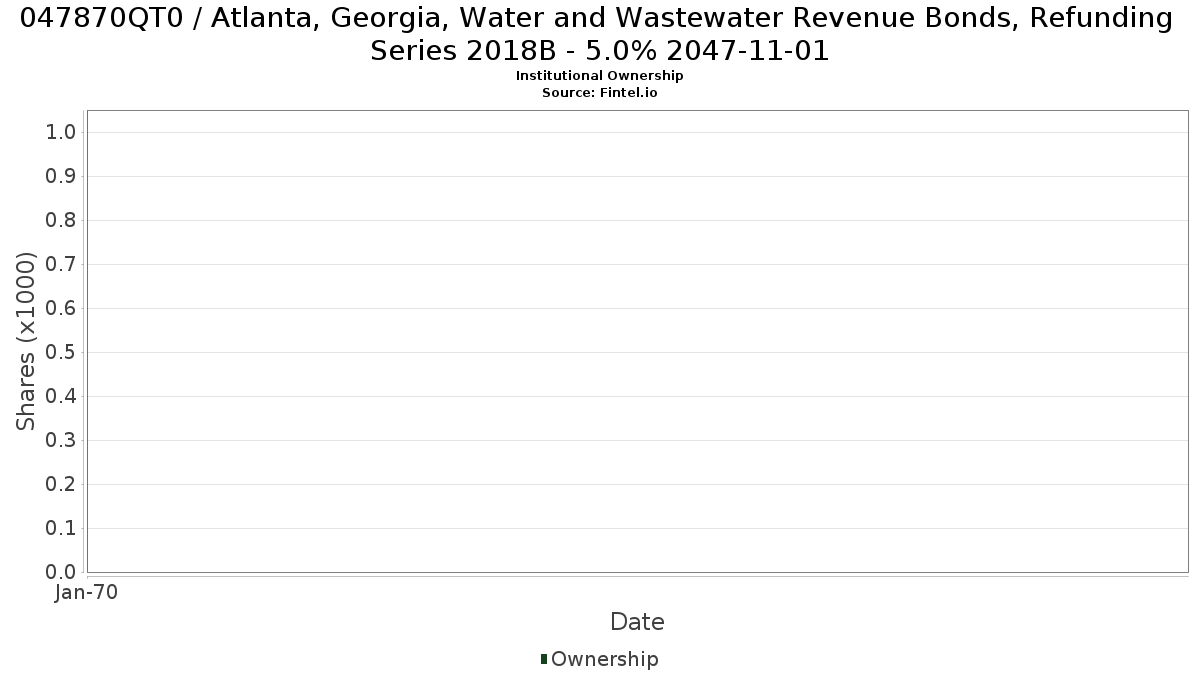The image size is (1200, 675).
Task: Click the 0.6 y-axis tick label
Action: point(62,308)
